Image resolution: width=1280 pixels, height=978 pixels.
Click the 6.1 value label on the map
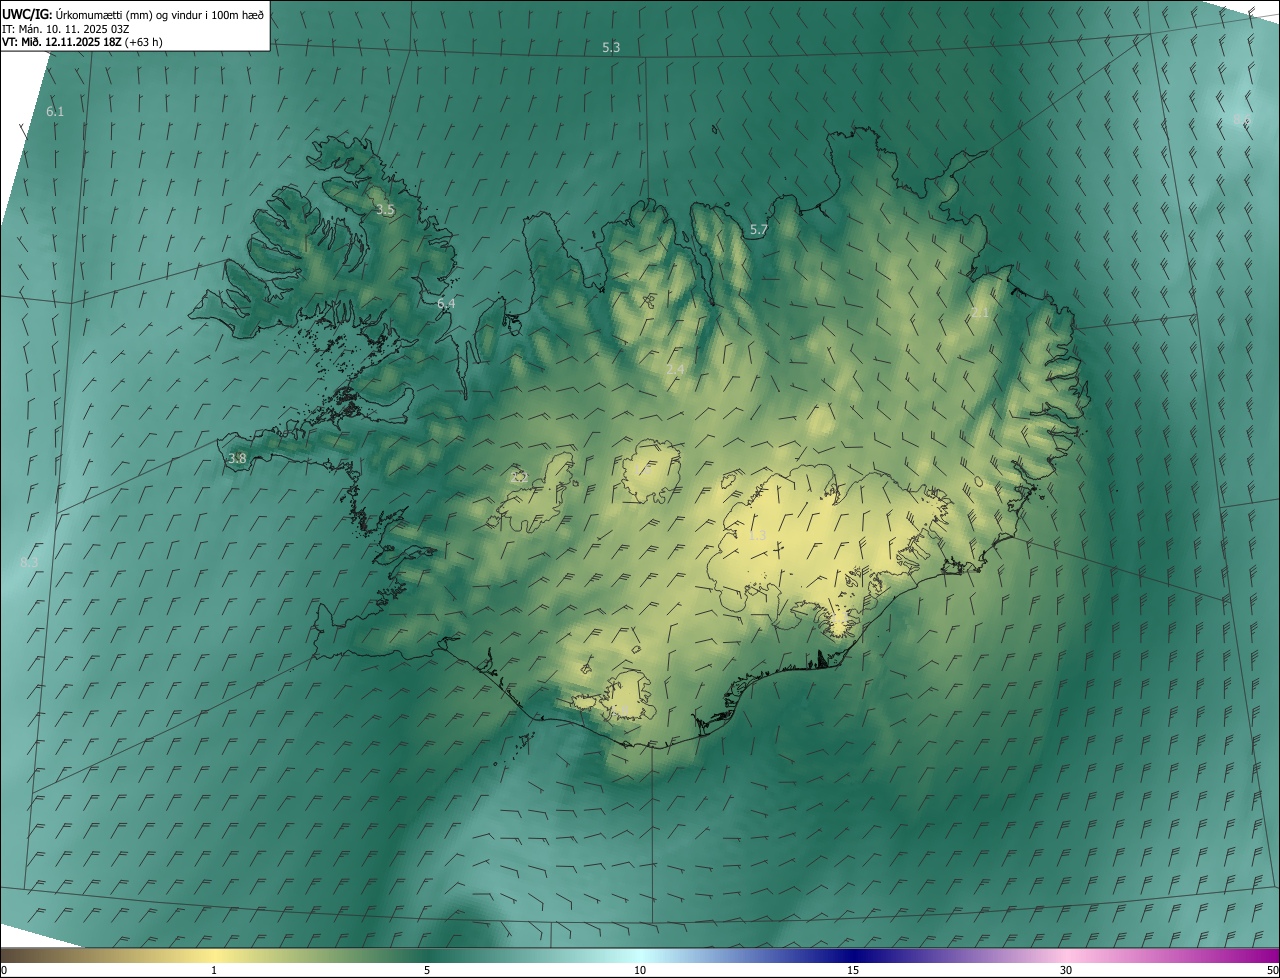click(x=55, y=112)
